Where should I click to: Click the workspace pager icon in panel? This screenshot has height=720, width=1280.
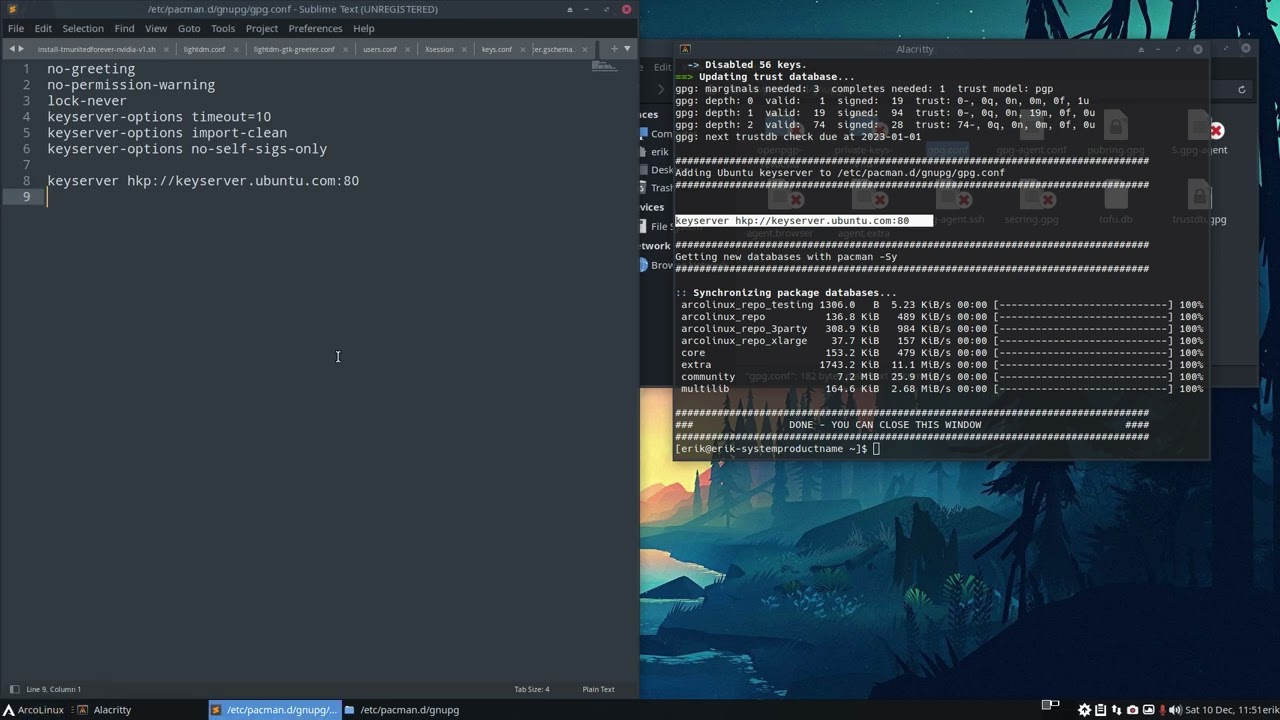tap(1050, 705)
